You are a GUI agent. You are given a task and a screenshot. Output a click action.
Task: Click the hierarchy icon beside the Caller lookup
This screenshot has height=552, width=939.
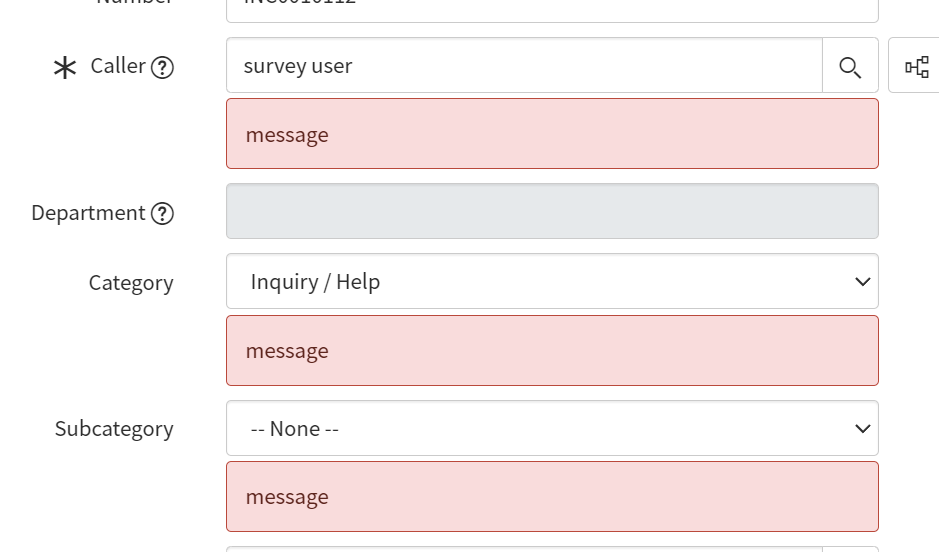click(x=916, y=67)
